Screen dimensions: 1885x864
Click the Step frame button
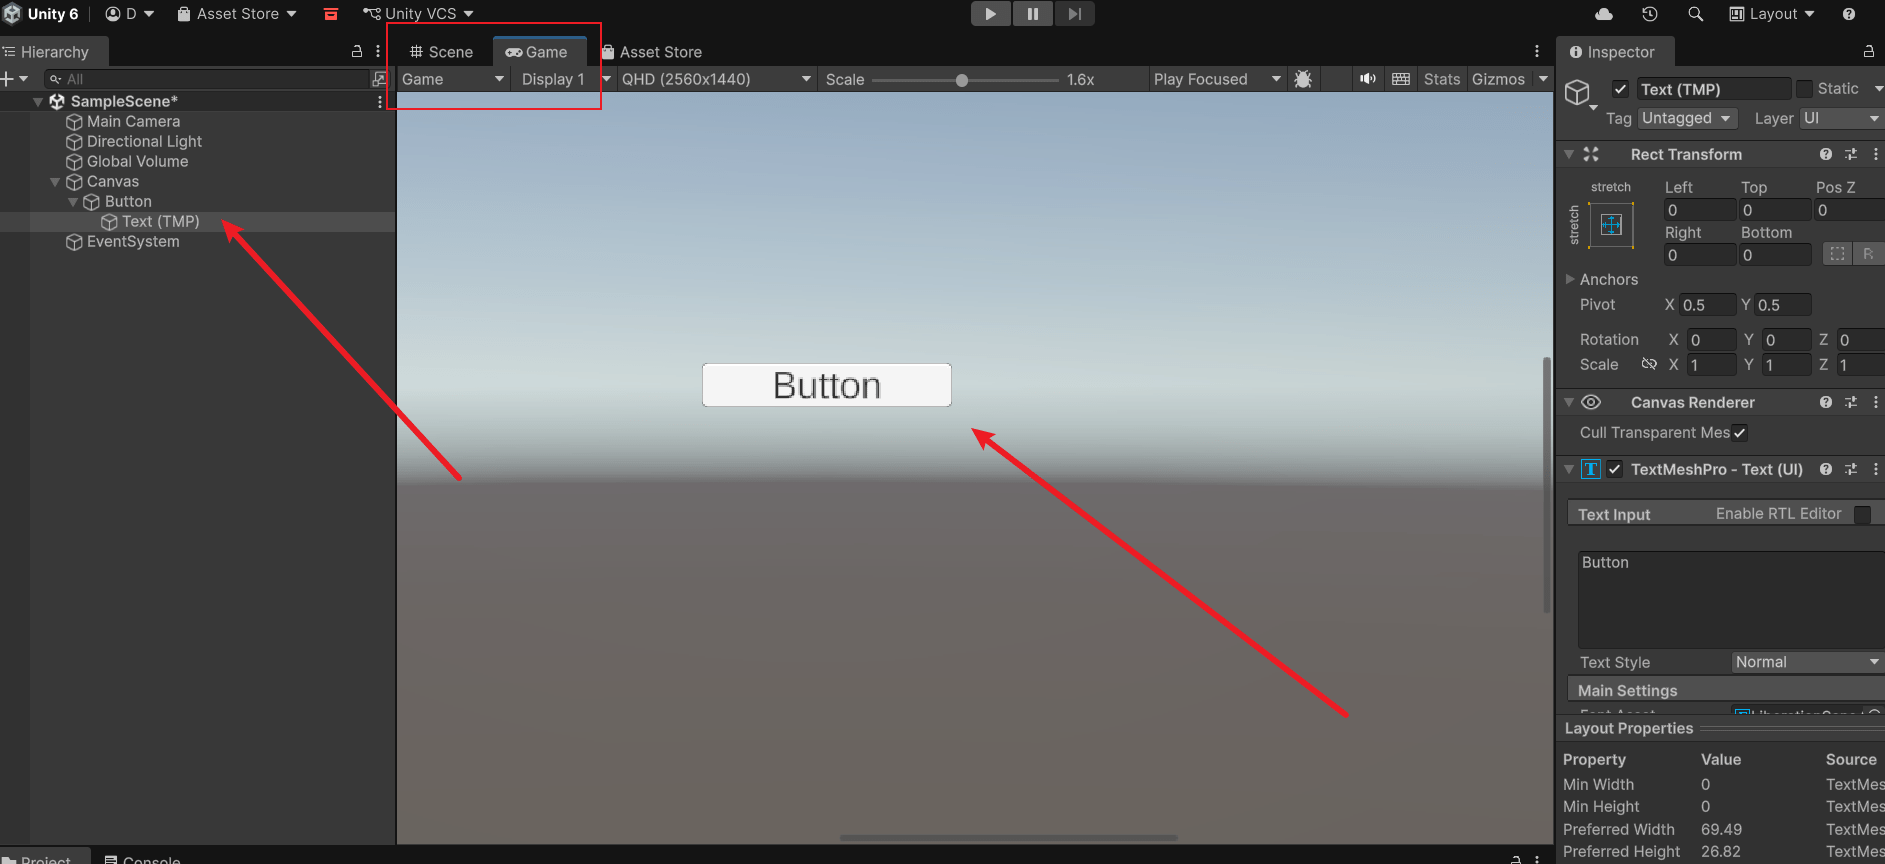pos(1074,14)
